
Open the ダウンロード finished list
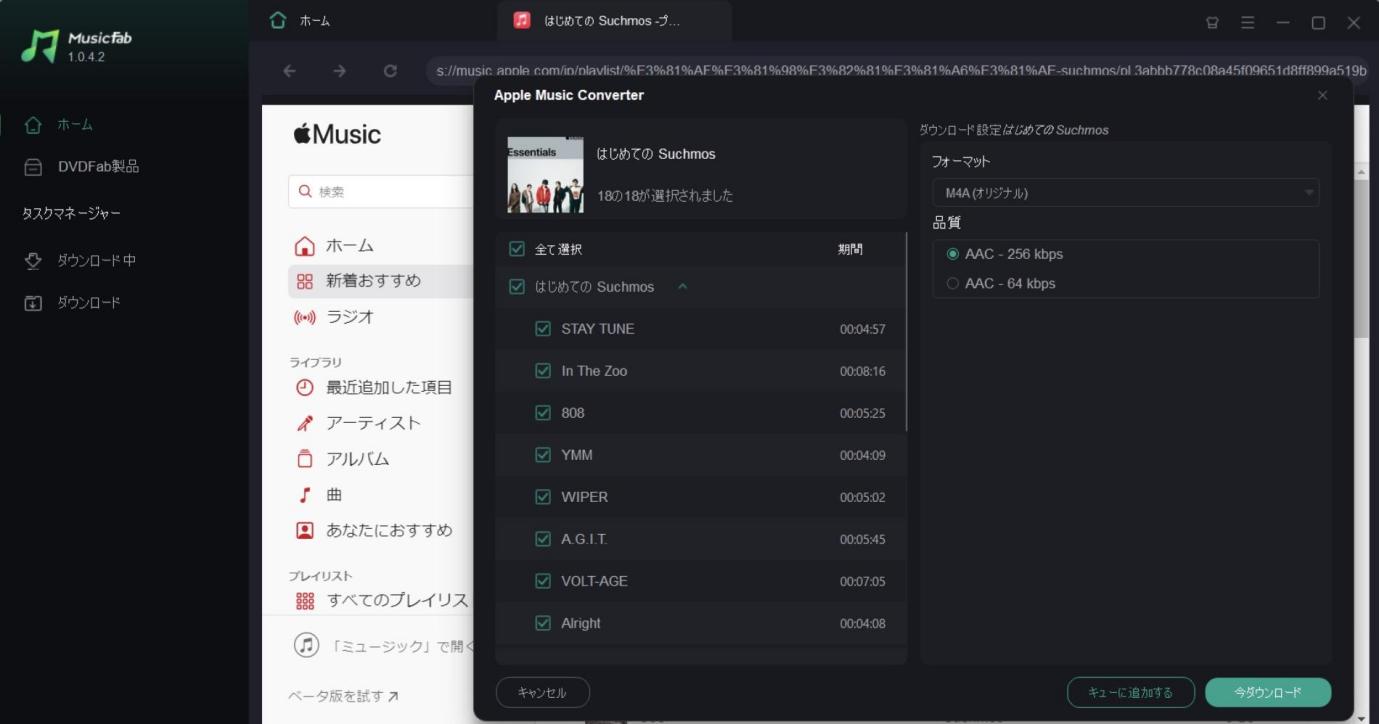click(72, 303)
